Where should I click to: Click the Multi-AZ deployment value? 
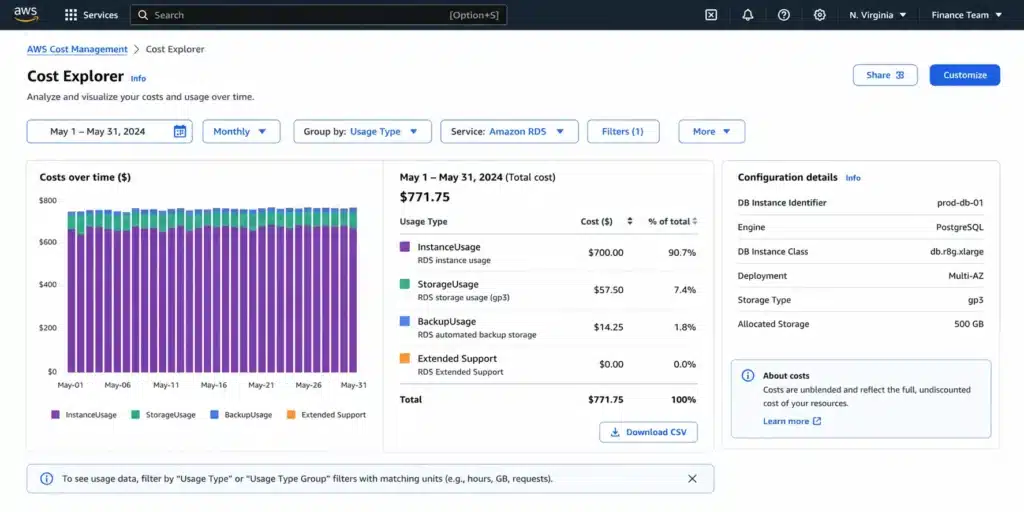coord(966,276)
